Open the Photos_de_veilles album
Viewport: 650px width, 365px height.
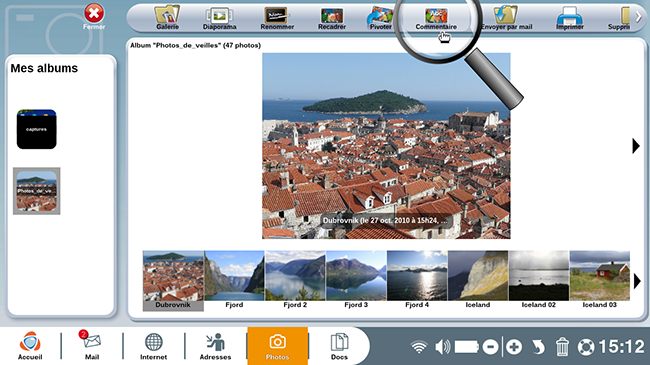coord(36,191)
